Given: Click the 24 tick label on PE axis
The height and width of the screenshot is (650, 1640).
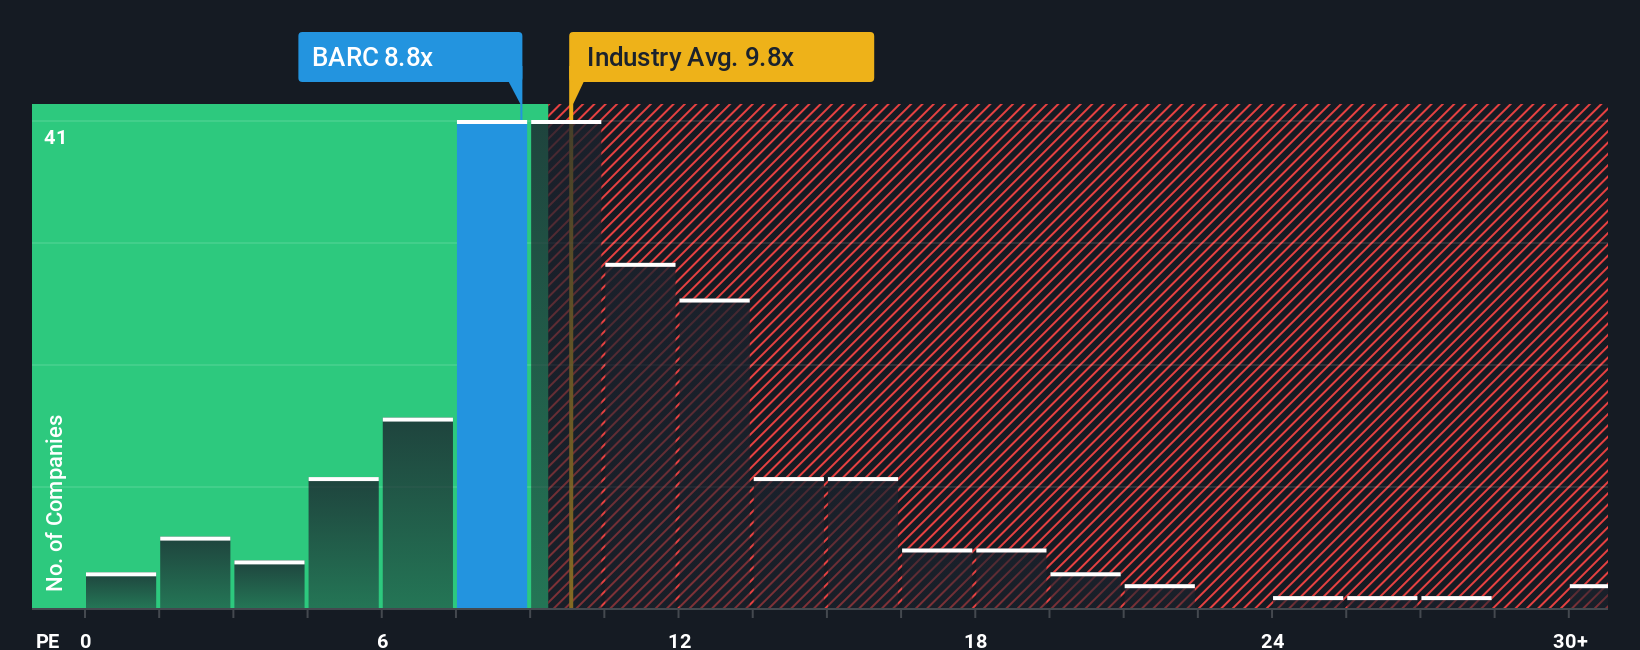Looking at the screenshot, I should [x=1272, y=640].
